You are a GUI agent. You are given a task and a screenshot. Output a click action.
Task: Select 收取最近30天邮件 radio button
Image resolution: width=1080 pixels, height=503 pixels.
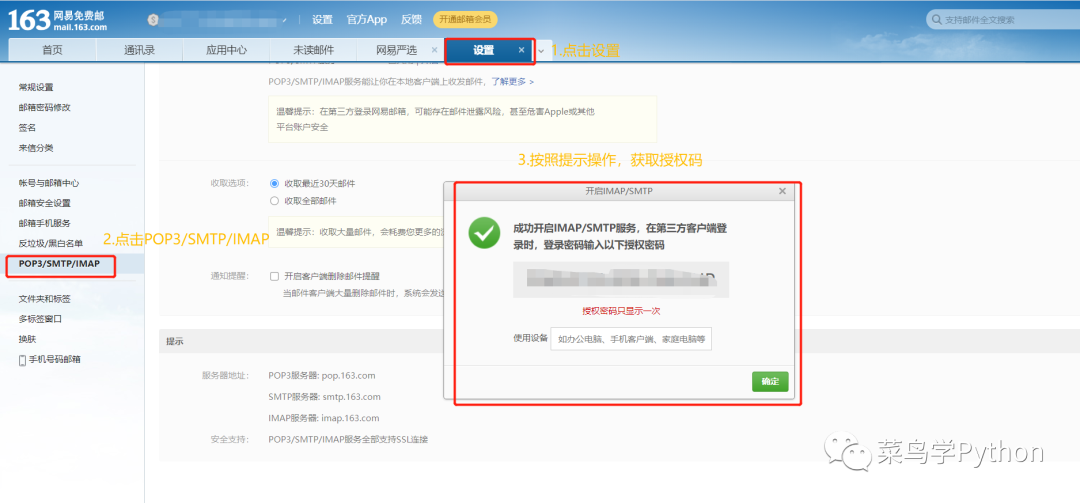pyautogui.click(x=275, y=183)
